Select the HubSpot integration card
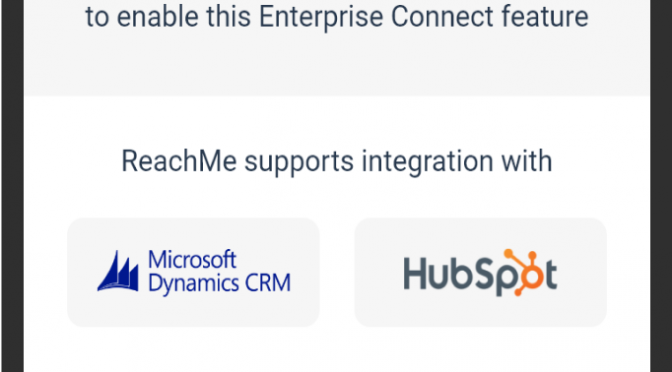 pos(480,272)
